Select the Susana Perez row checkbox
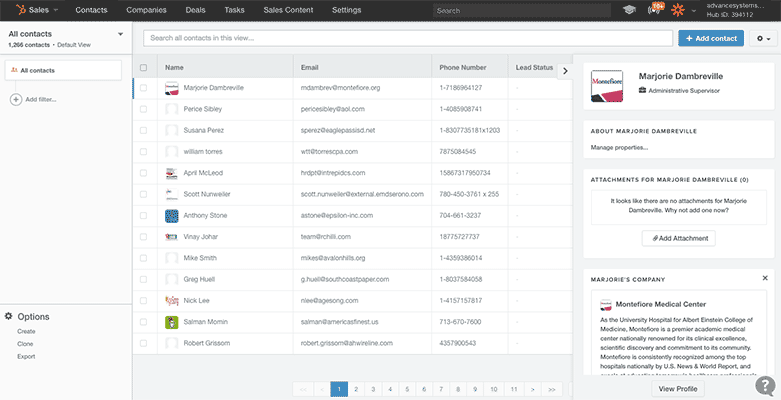Viewport: 781px width, 400px height. (x=143, y=131)
